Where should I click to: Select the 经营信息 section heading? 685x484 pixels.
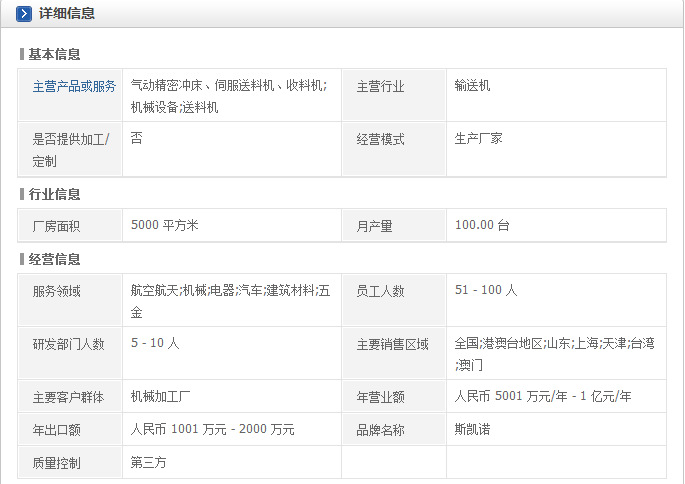(x=54, y=259)
